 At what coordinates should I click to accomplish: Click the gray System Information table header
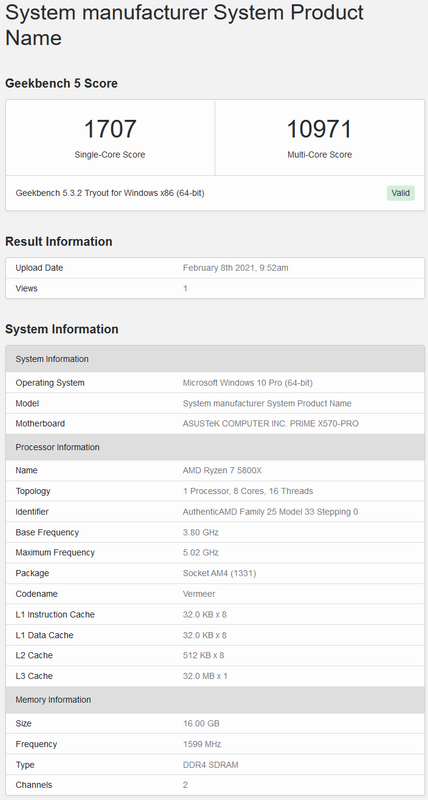(215, 359)
